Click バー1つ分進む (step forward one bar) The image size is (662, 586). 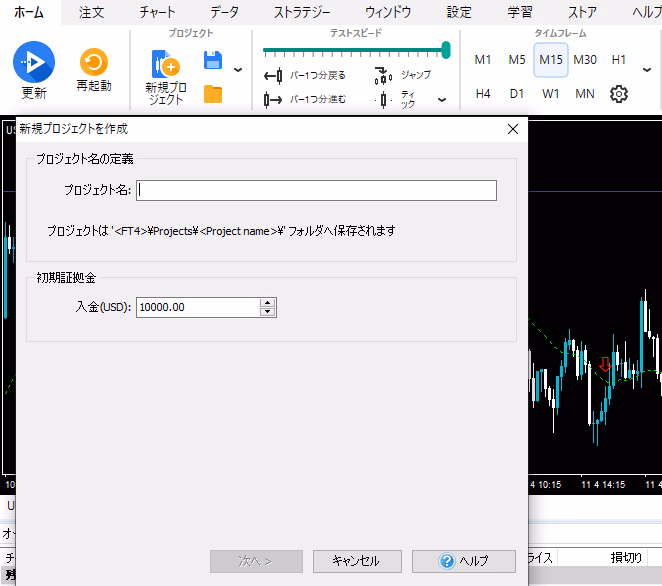click(x=304, y=100)
